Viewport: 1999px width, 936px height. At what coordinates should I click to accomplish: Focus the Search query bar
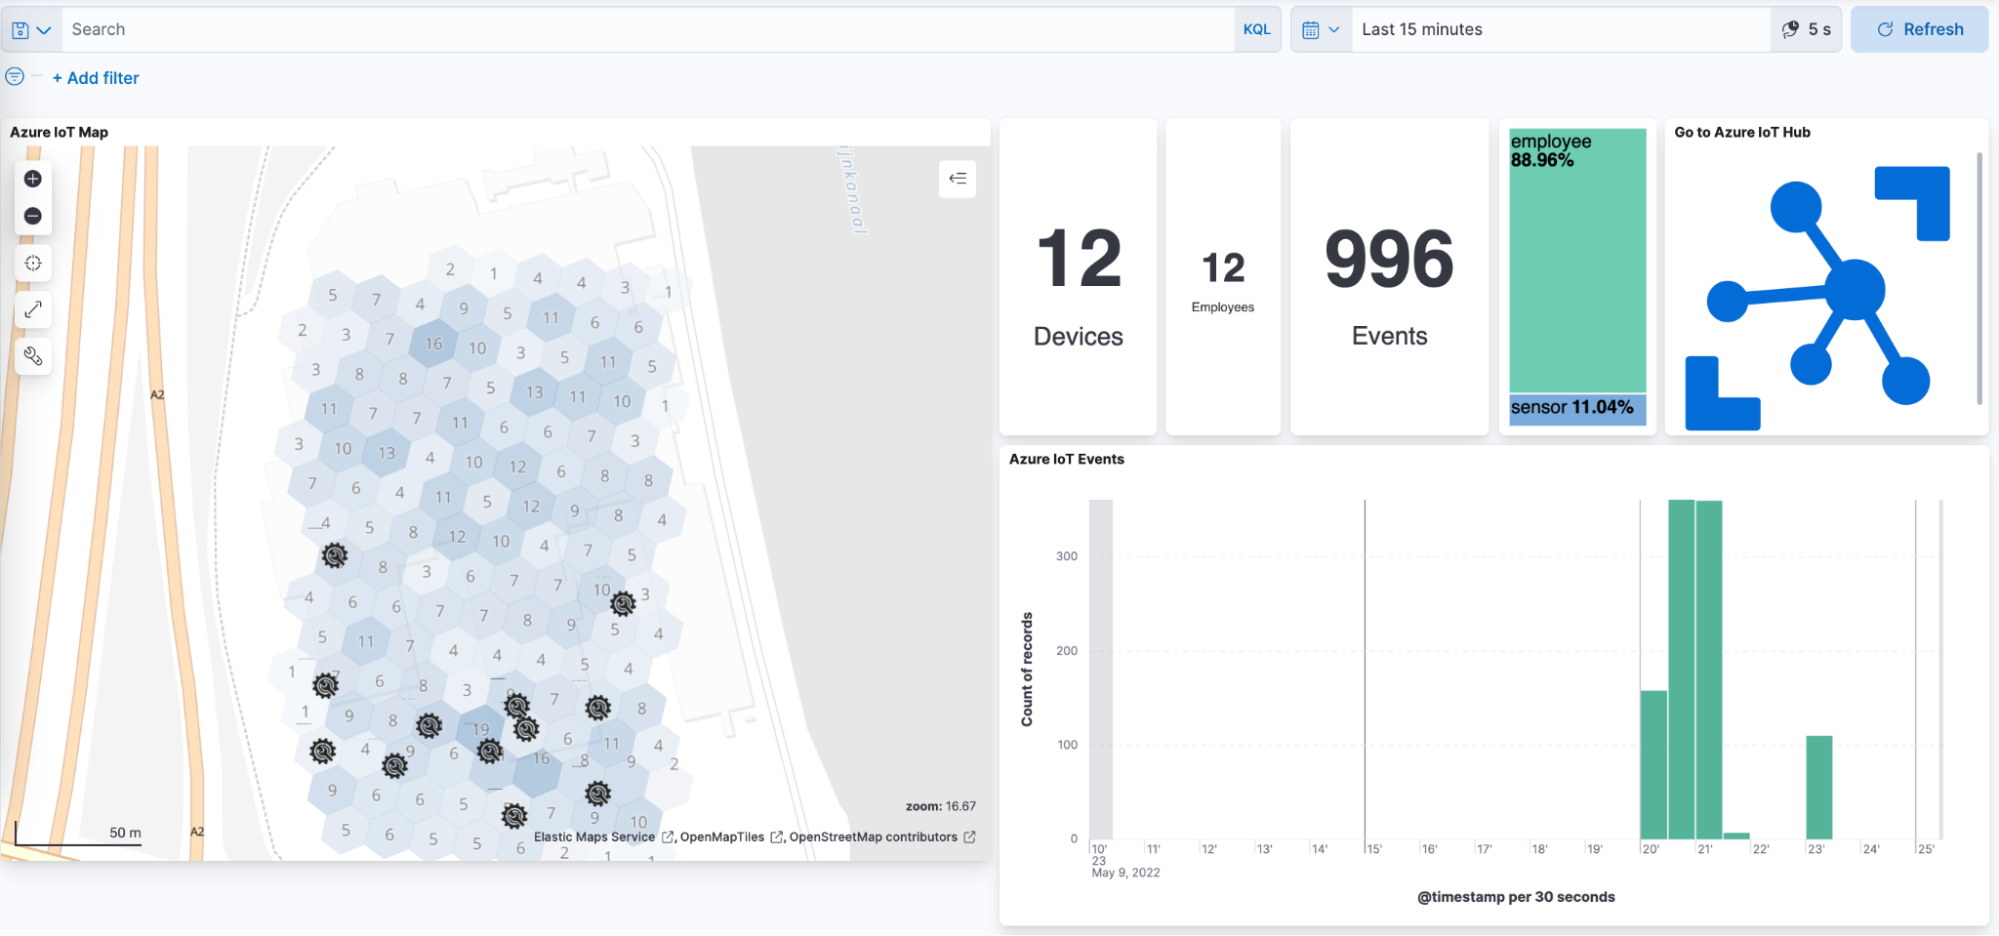click(648, 30)
